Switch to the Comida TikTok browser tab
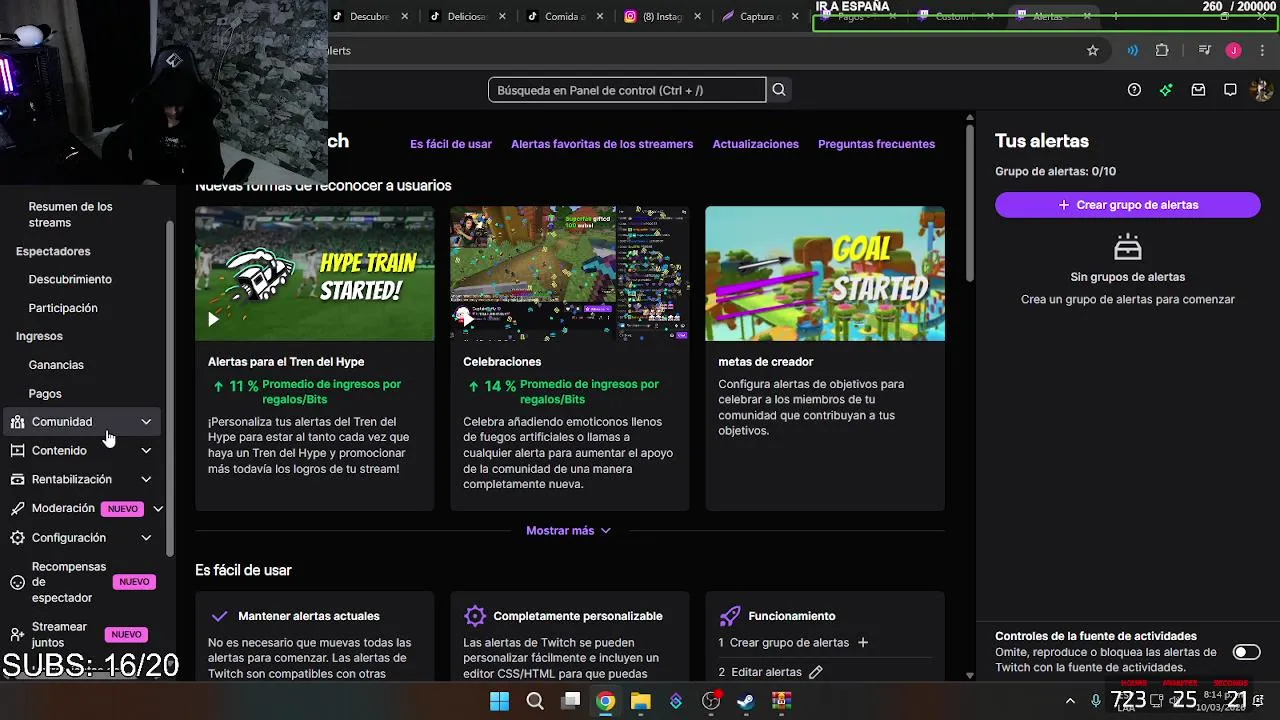Screen dimensions: 1280x720 coord(565,16)
